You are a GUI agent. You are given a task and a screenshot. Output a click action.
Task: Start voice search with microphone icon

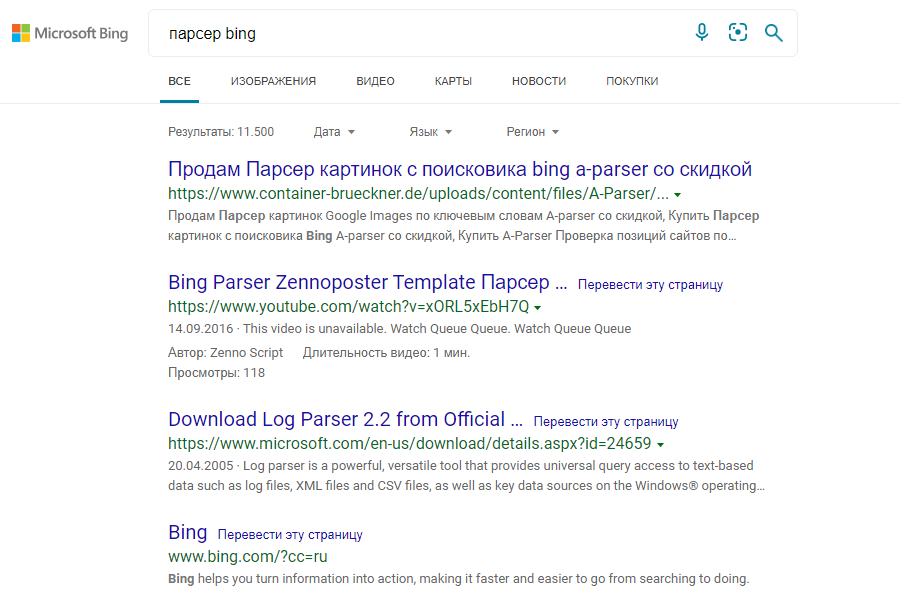[701, 33]
